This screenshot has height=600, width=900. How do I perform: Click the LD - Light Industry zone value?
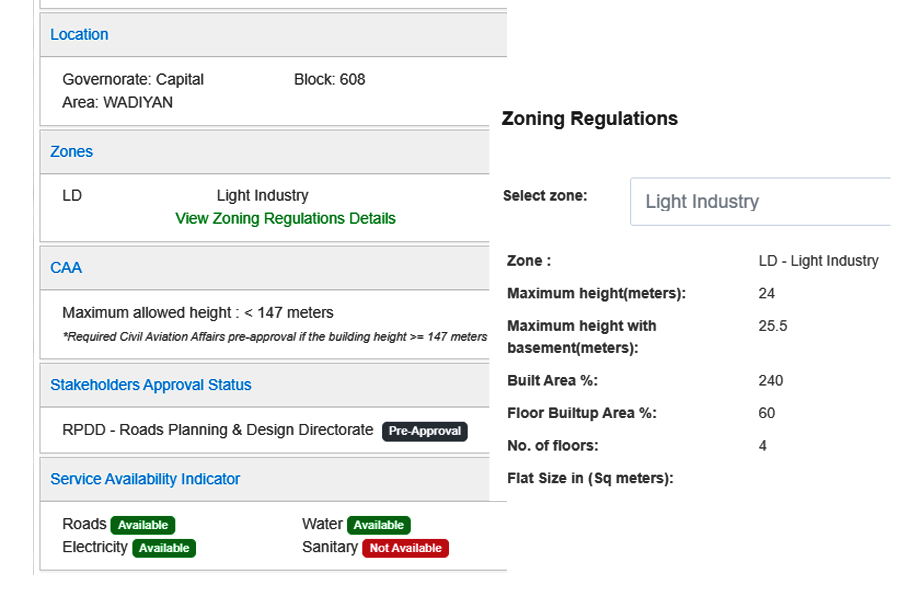click(x=818, y=261)
